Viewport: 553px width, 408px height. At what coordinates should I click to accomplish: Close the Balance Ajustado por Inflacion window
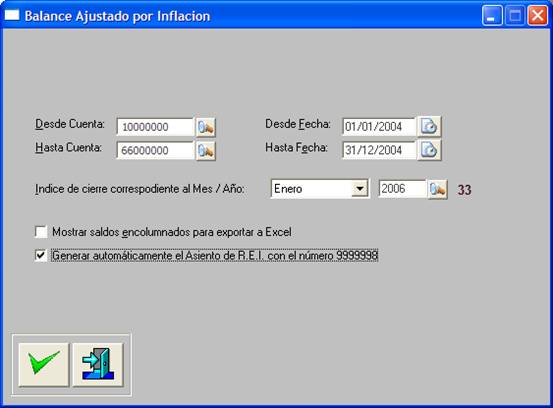pyautogui.click(x=537, y=16)
